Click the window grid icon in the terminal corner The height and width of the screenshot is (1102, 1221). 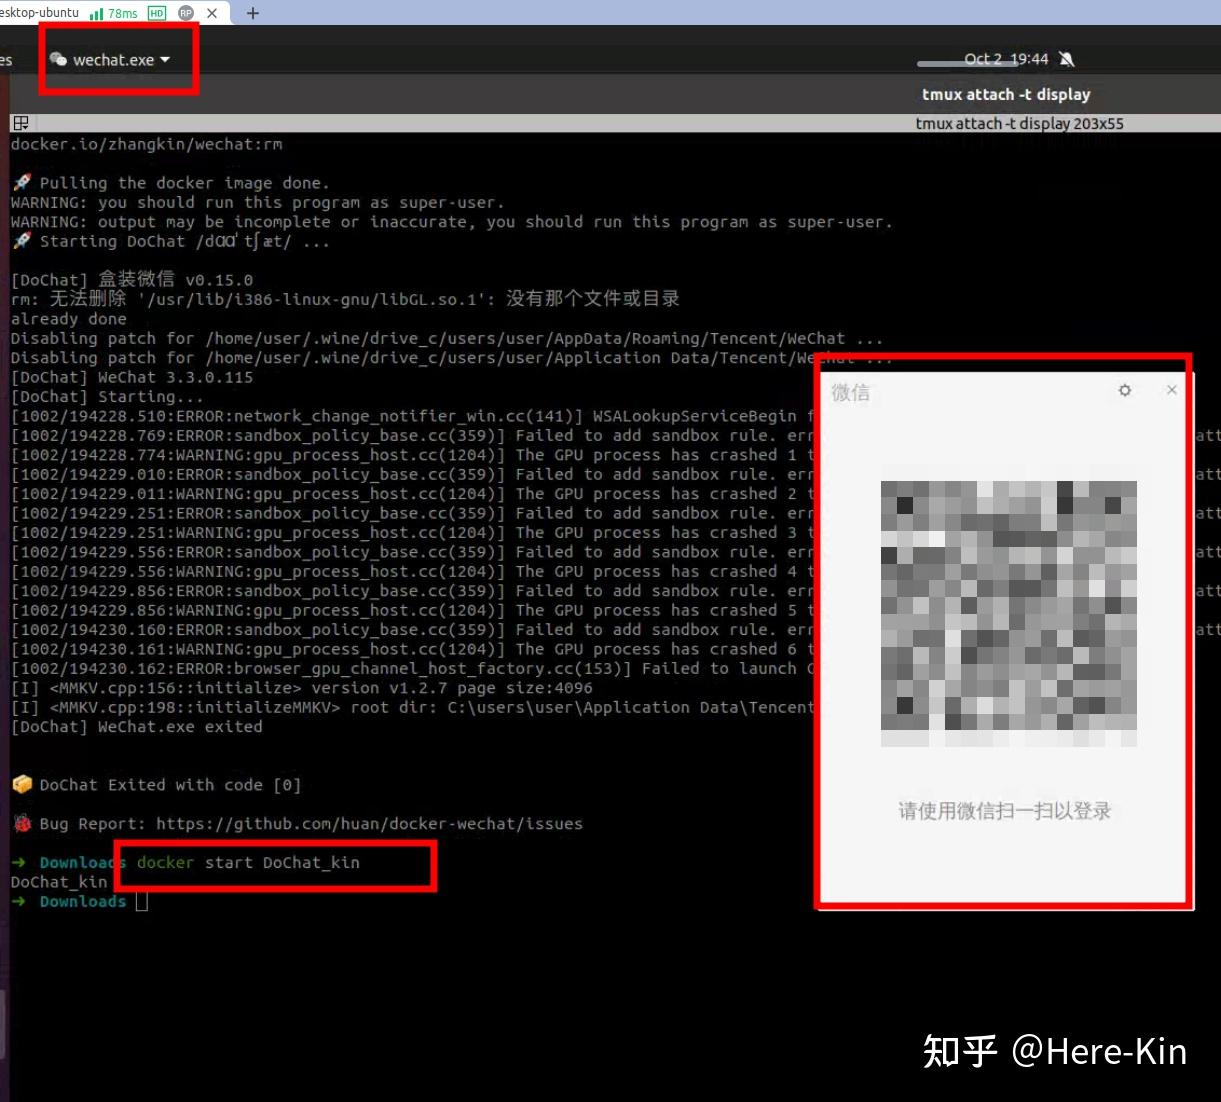pyautogui.click(x=20, y=122)
